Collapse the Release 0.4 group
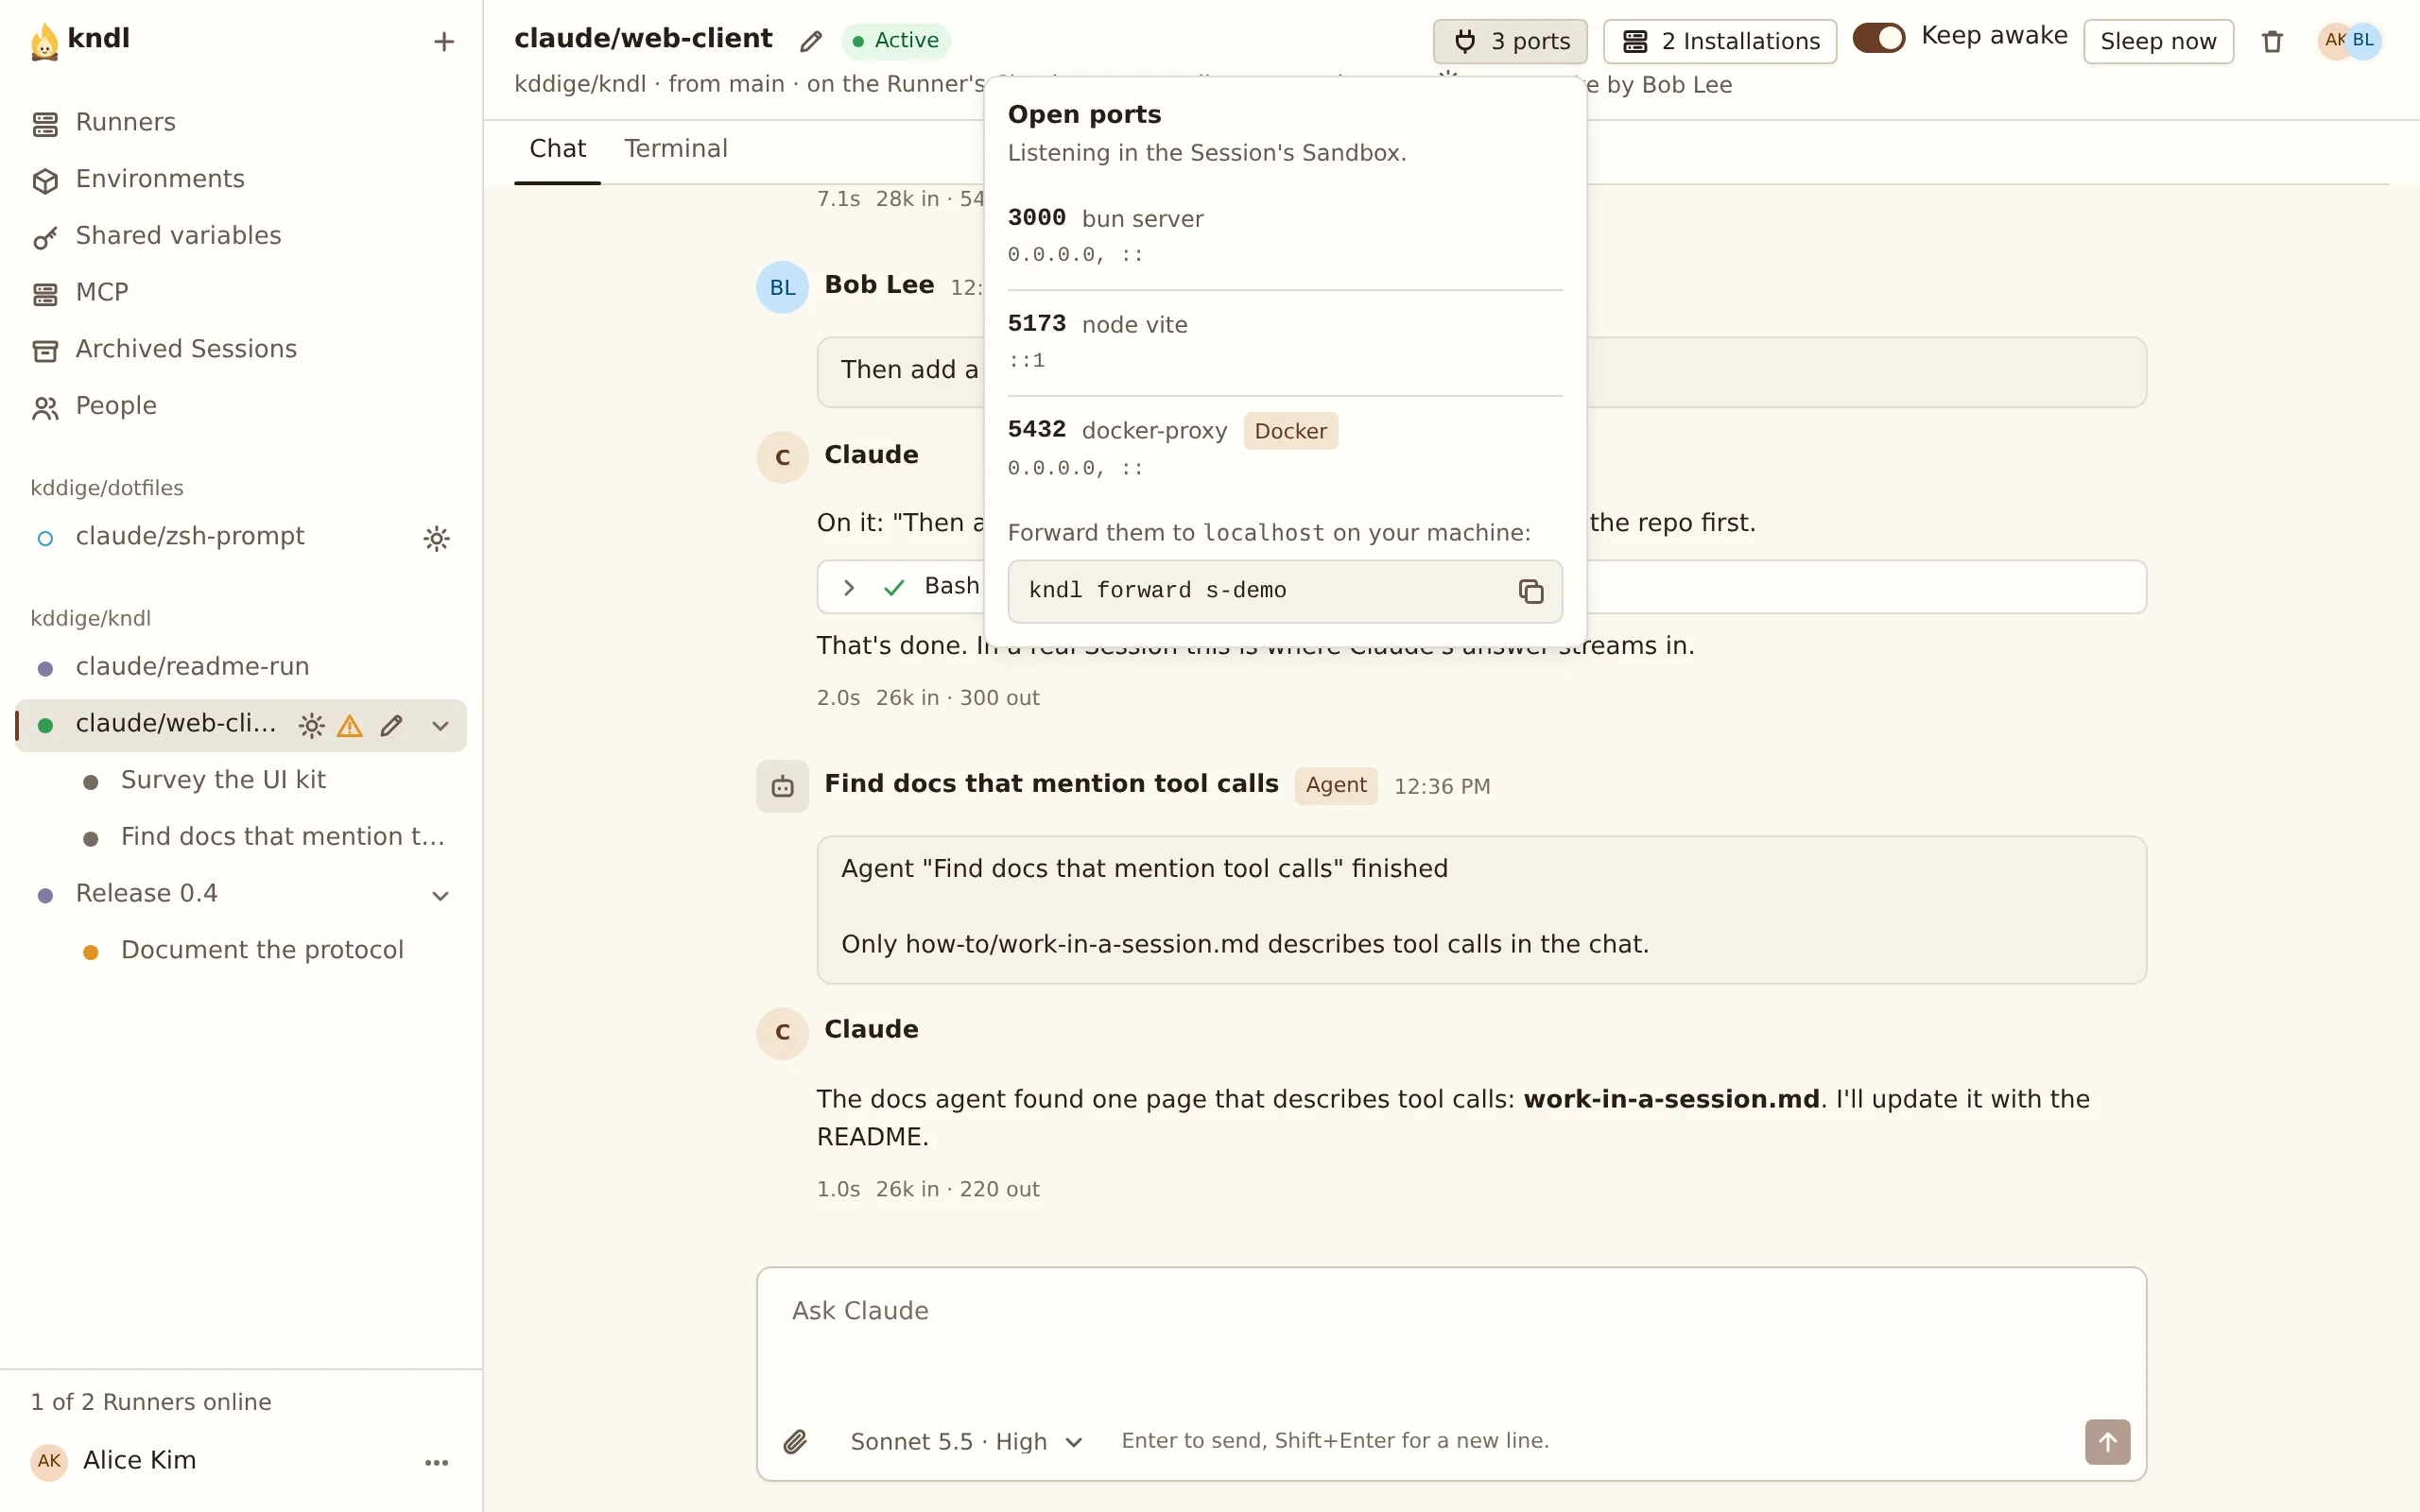This screenshot has width=2420, height=1512. click(440, 896)
